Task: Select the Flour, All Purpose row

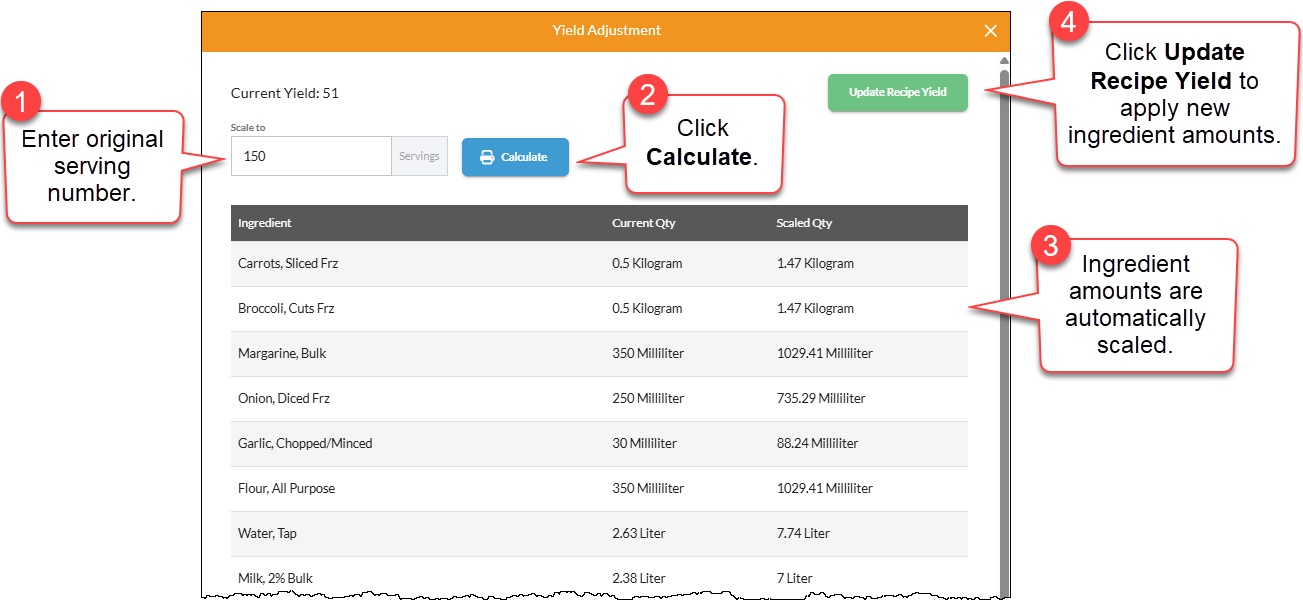Action: [599, 489]
